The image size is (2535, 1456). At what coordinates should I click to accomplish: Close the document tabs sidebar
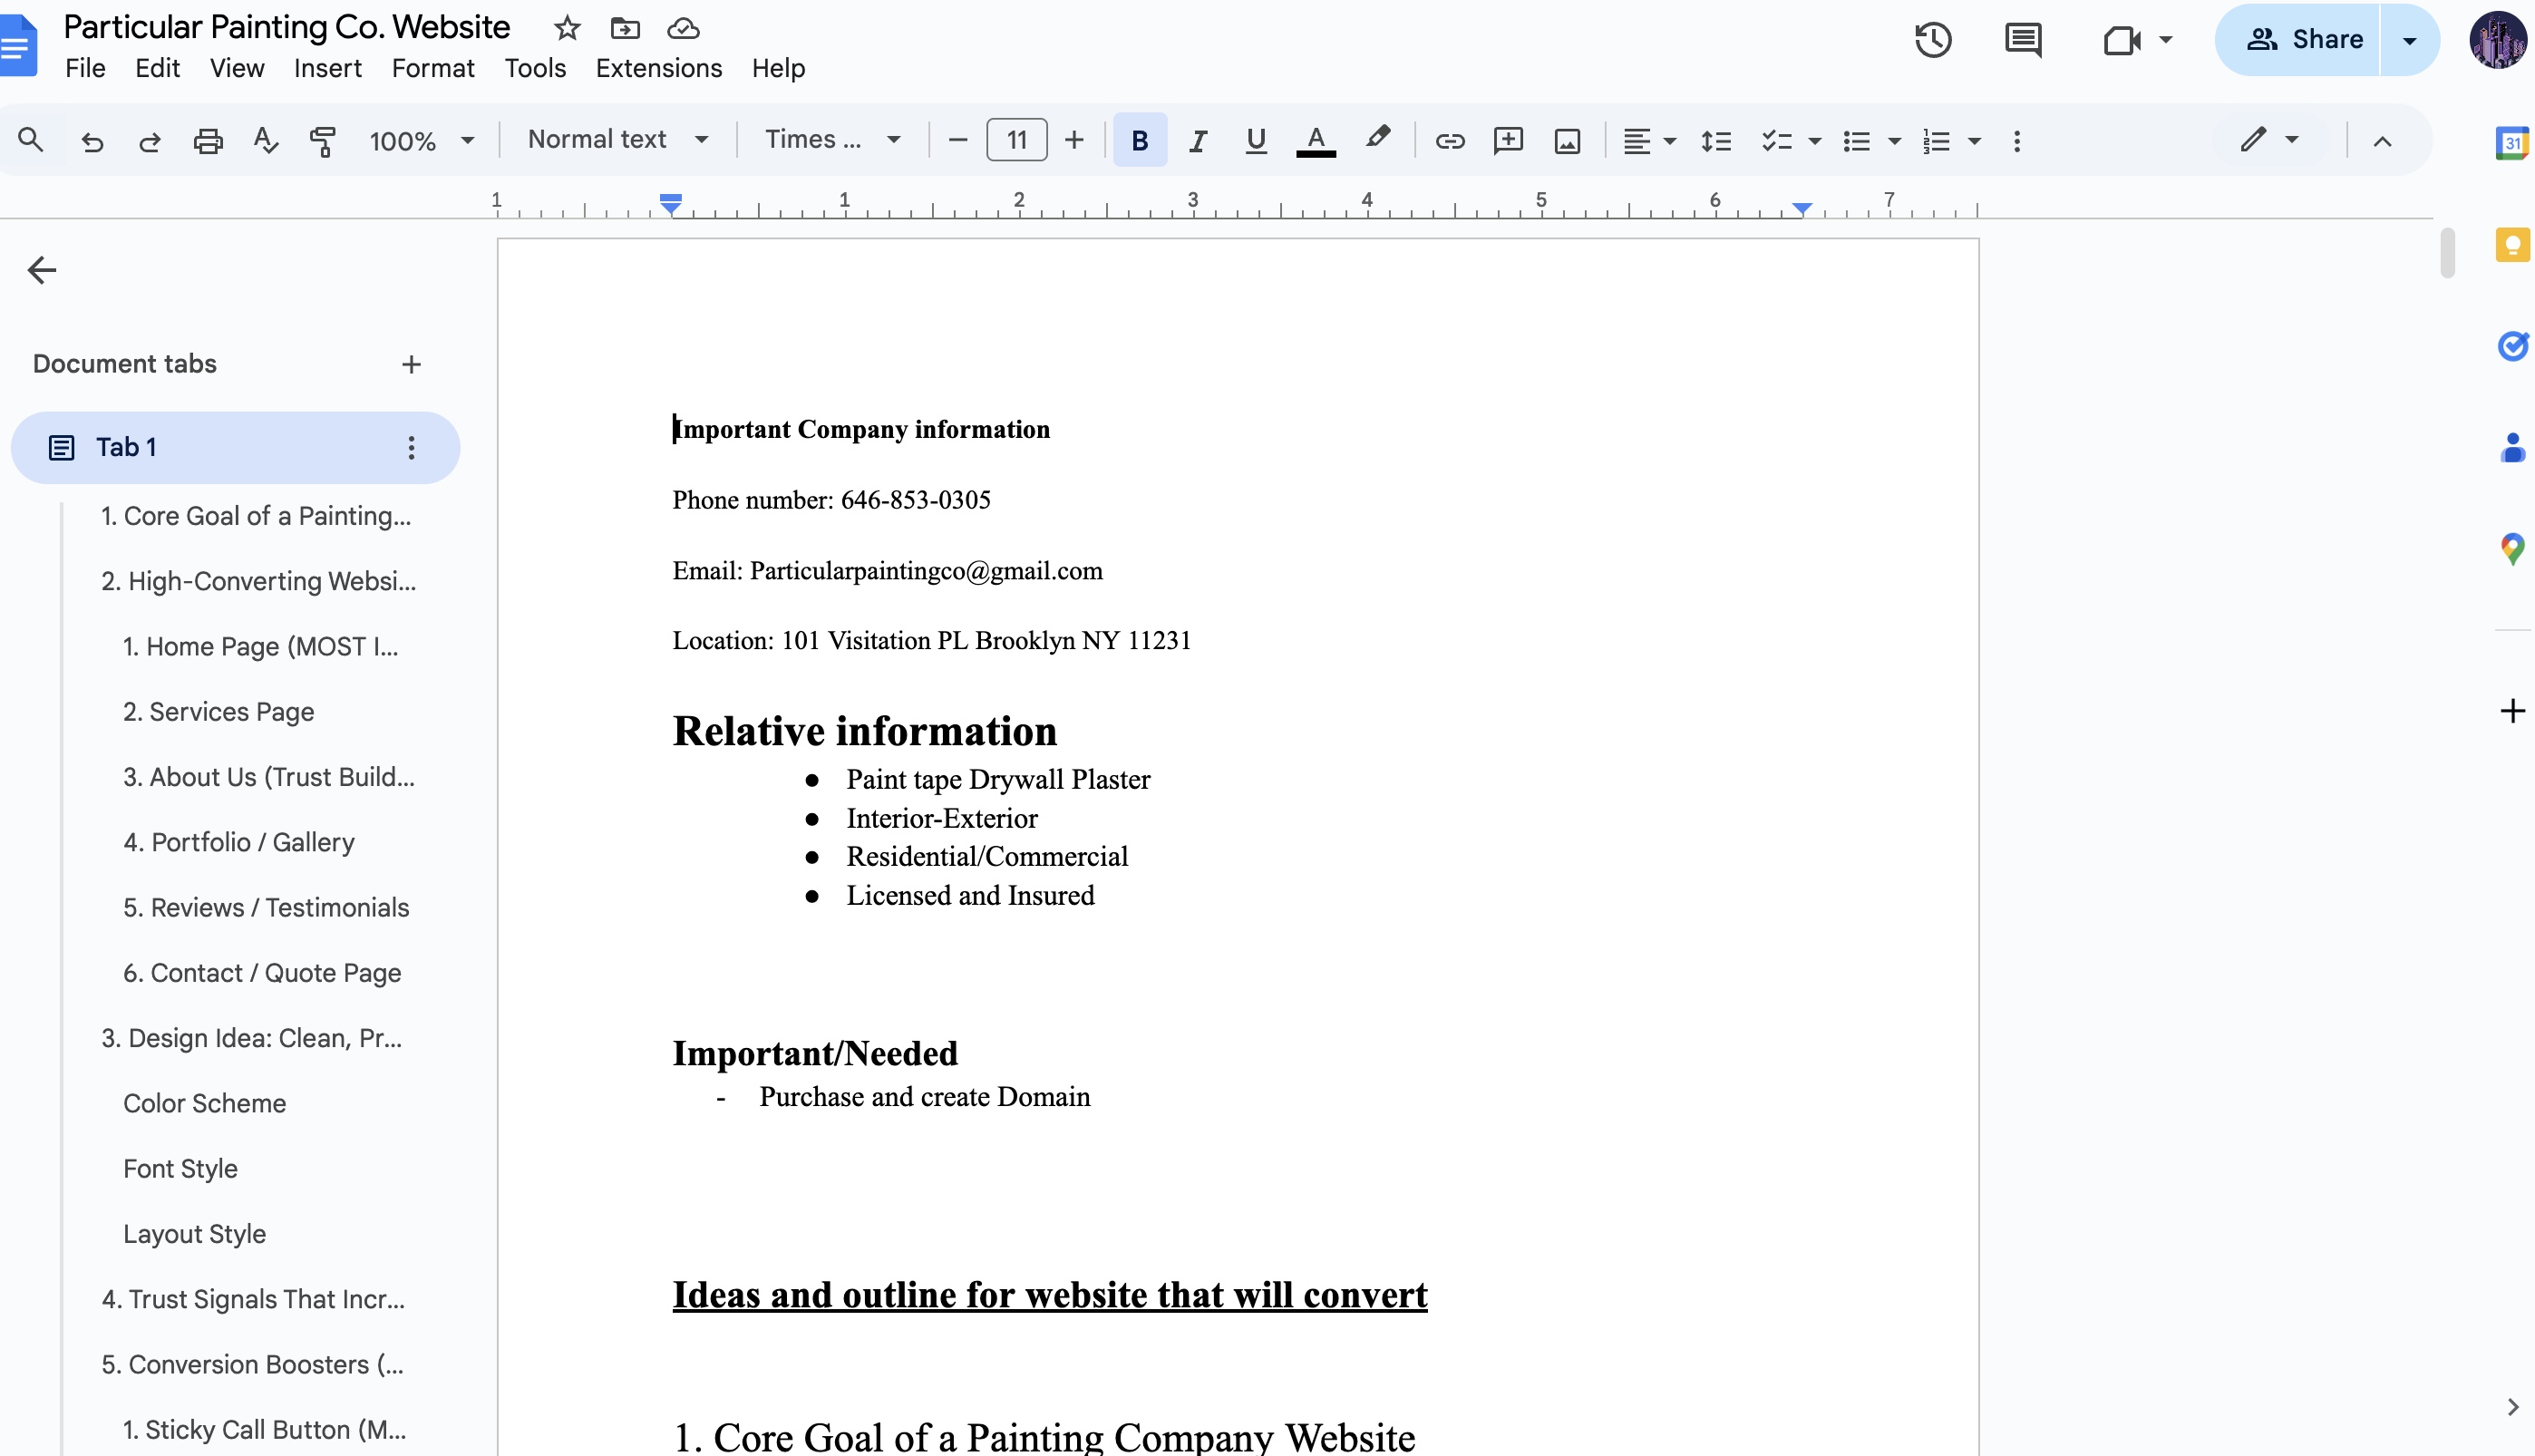pyautogui.click(x=42, y=270)
